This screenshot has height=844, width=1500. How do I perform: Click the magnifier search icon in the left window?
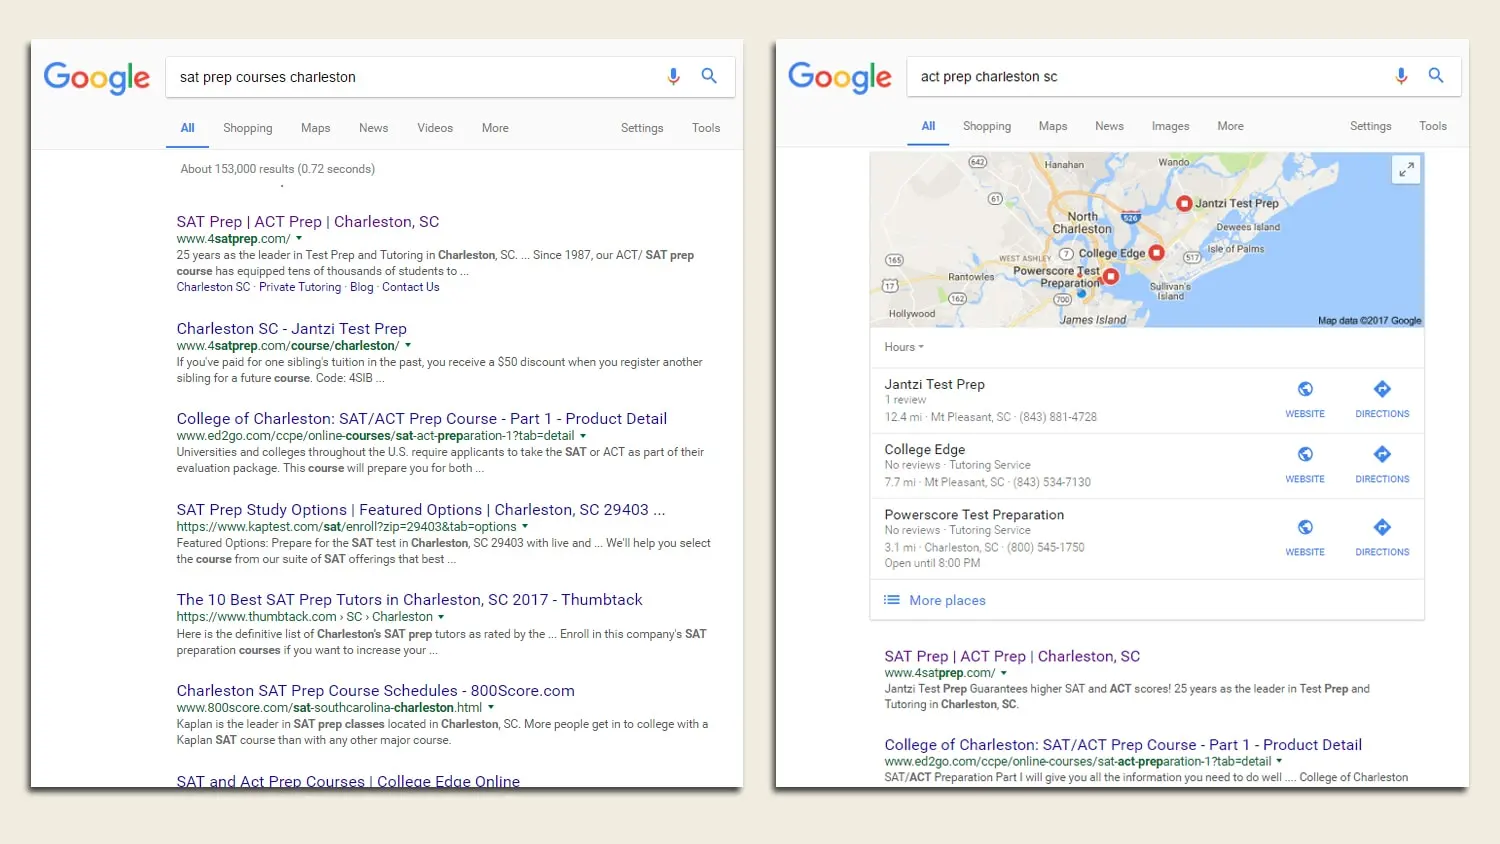pos(709,76)
